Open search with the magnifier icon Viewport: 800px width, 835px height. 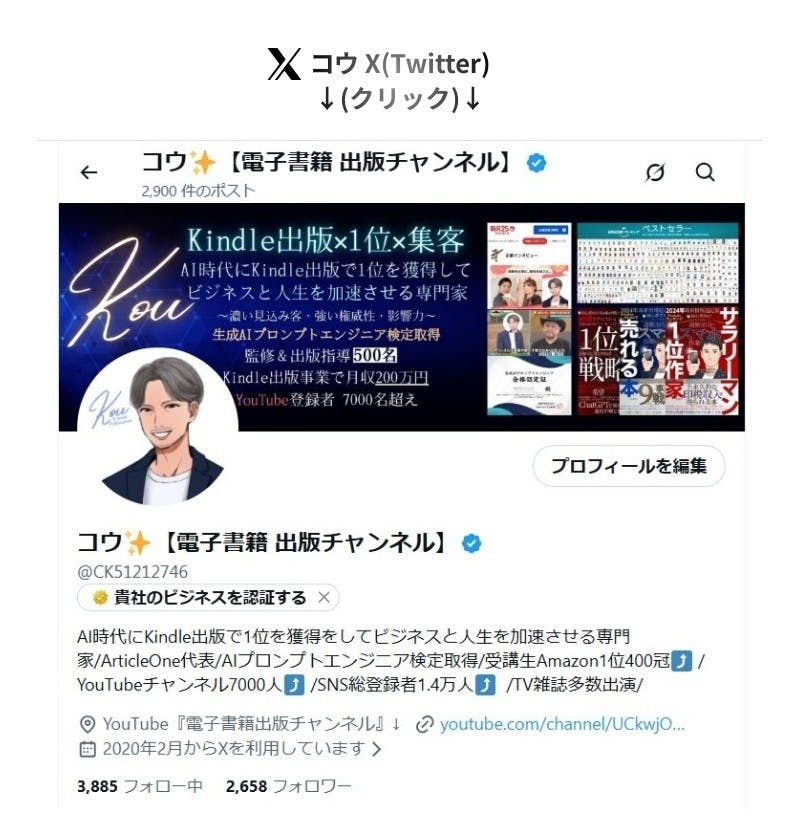[x=705, y=172]
